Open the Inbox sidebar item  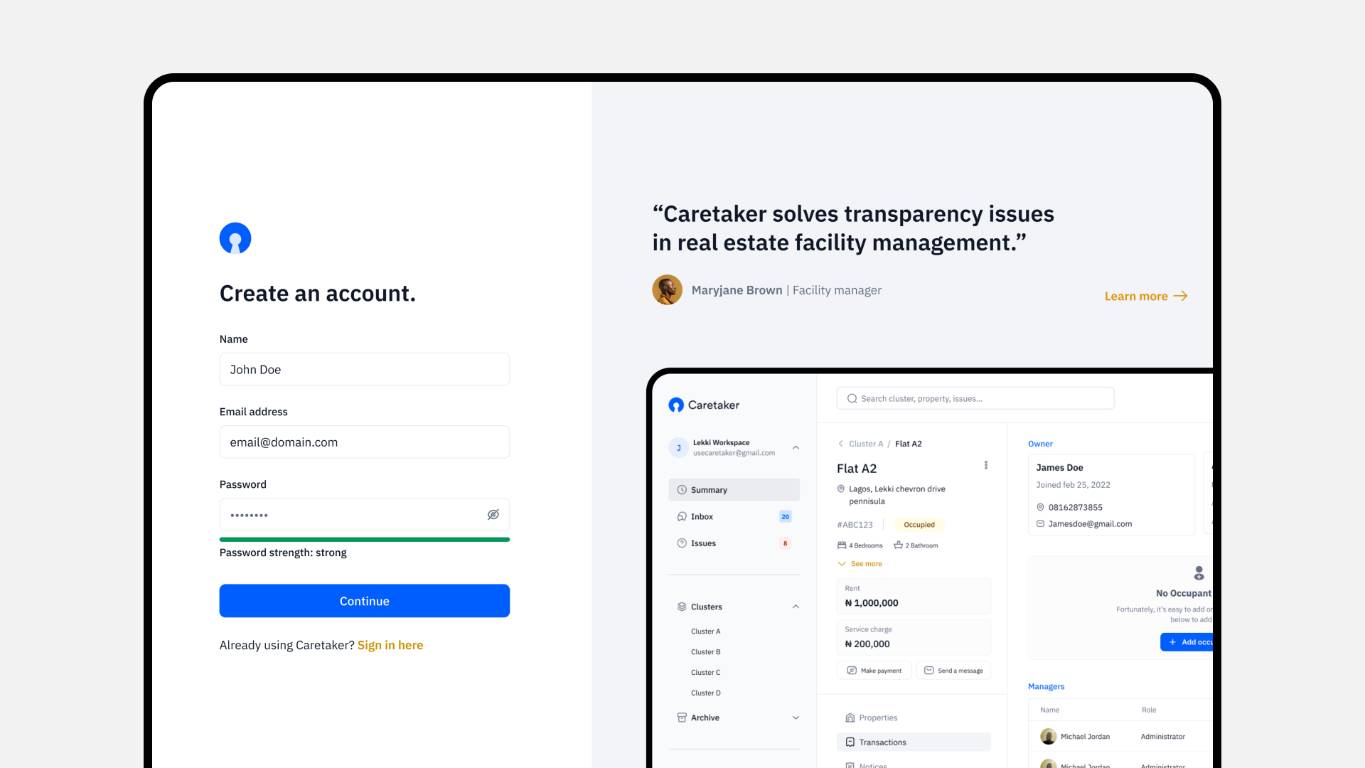point(734,517)
